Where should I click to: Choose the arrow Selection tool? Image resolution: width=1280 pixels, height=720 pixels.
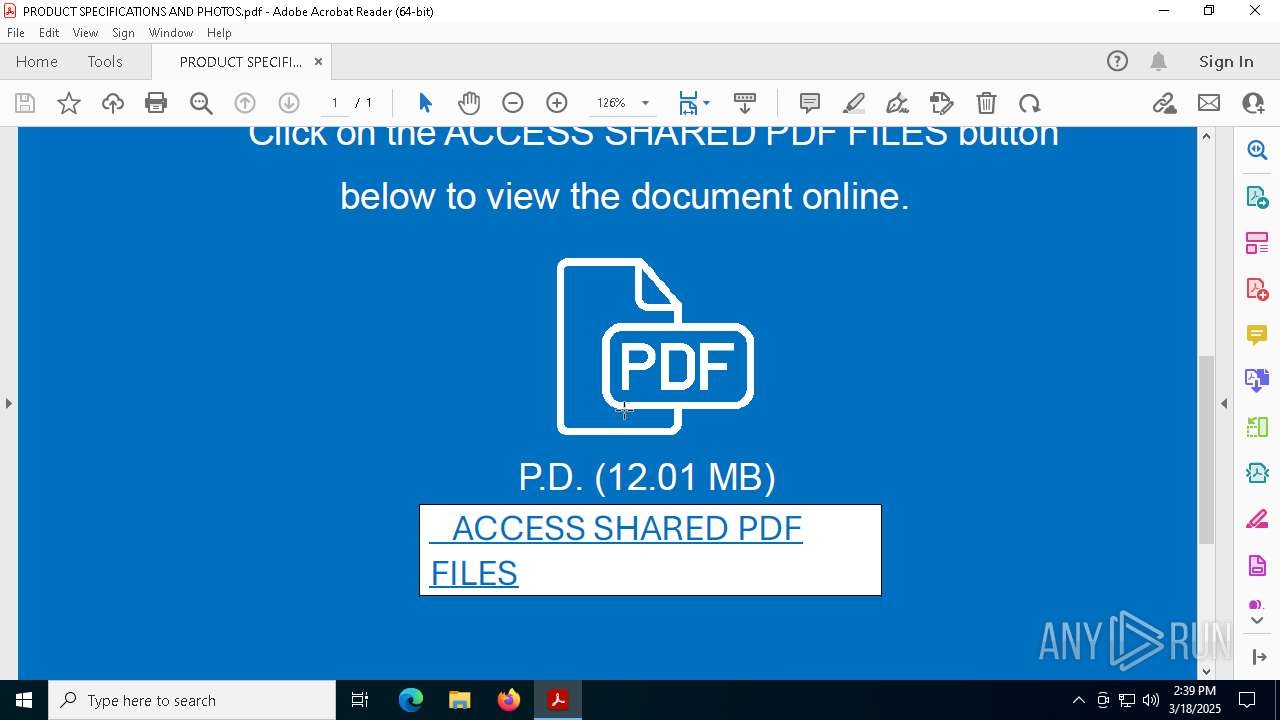click(425, 103)
